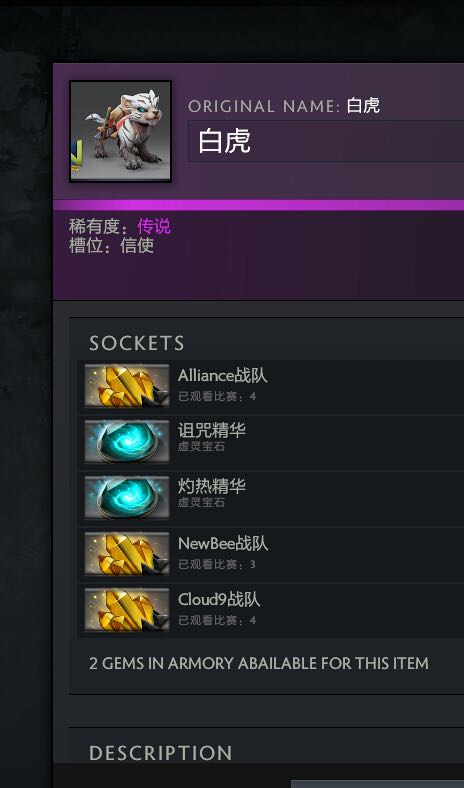Click the NewBee战队 golden gem icon
Viewport: 464px width, 788px height.
pyautogui.click(x=127, y=554)
